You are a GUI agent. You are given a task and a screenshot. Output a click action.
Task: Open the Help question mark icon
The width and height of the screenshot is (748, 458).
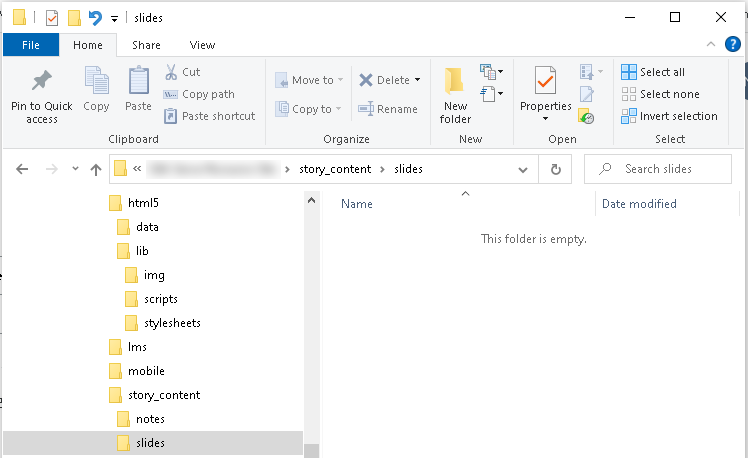(x=733, y=44)
